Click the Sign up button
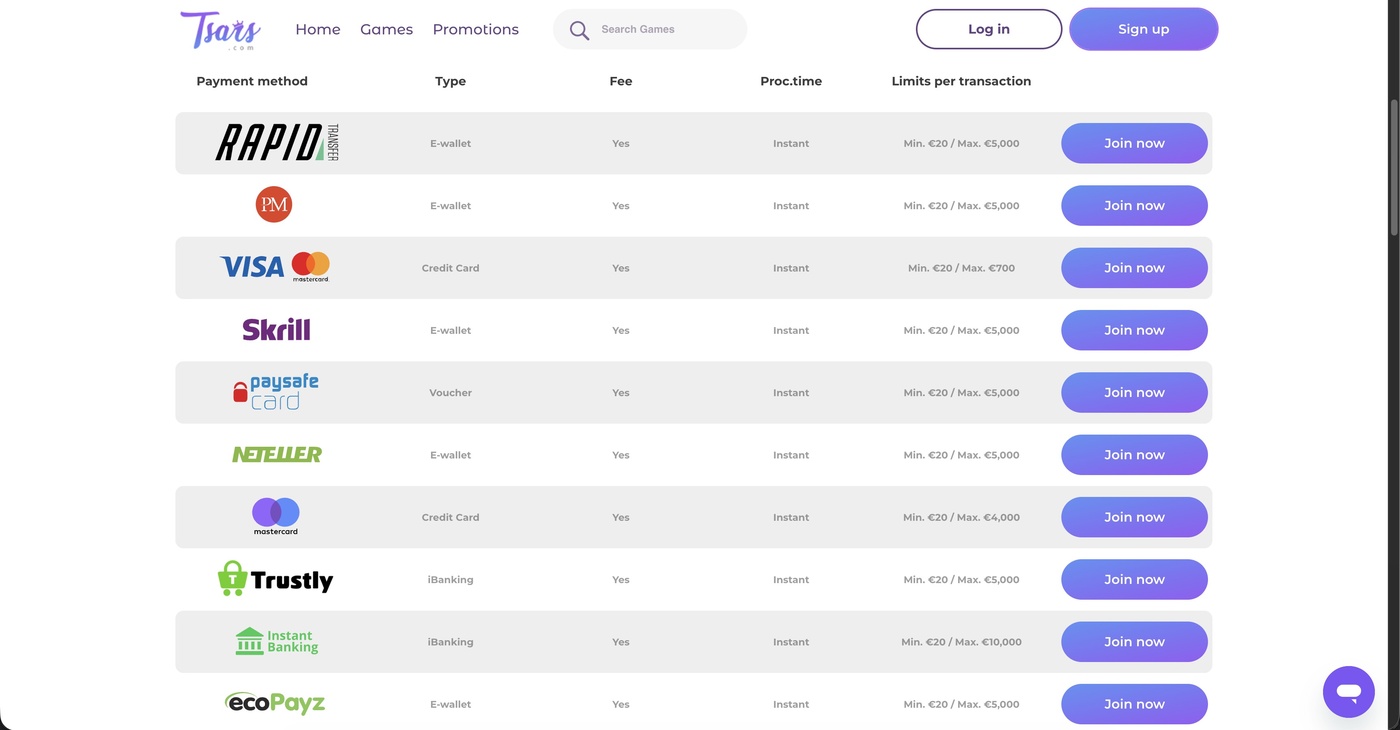 (1144, 29)
